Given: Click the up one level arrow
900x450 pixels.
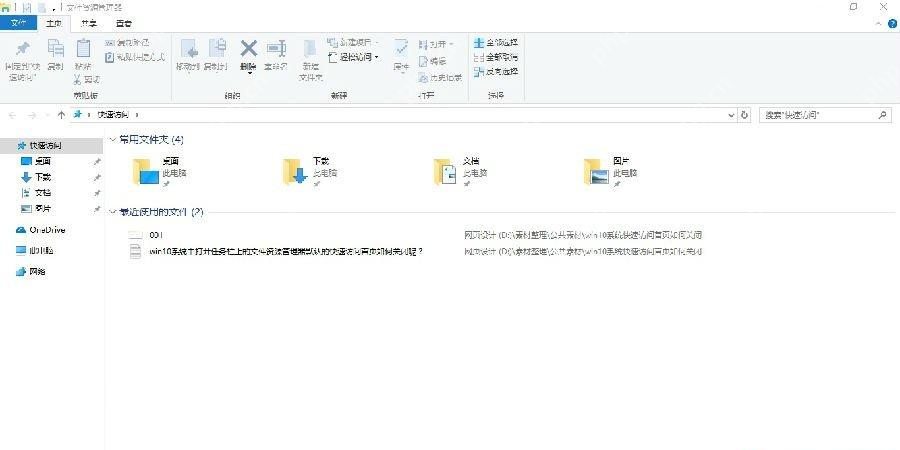Looking at the screenshot, I should (x=61, y=115).
